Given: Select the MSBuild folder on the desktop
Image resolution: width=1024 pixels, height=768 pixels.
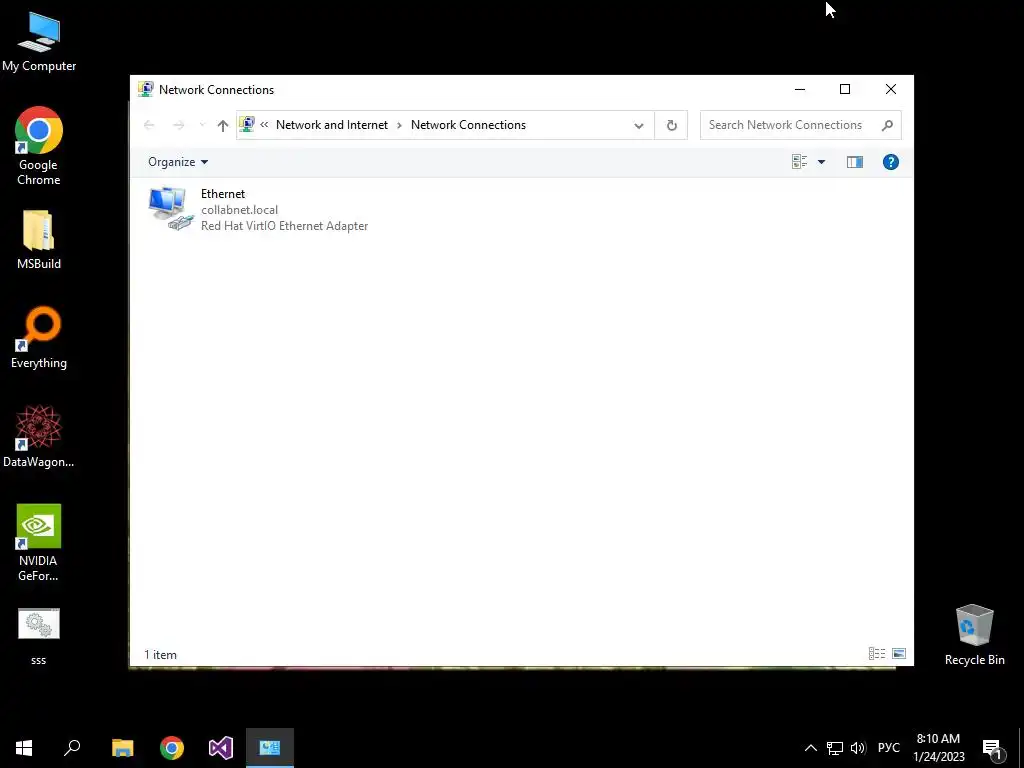Looking at the screenshot, I should [x=39, y=240].
